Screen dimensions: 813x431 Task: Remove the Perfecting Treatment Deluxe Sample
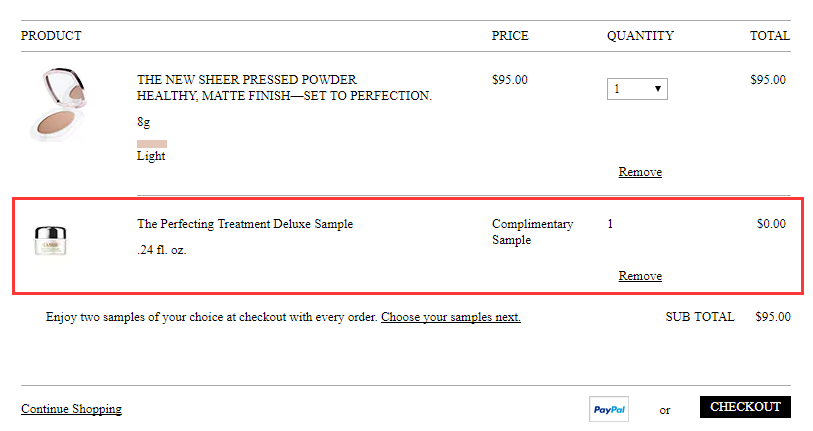tap(640, 275)
